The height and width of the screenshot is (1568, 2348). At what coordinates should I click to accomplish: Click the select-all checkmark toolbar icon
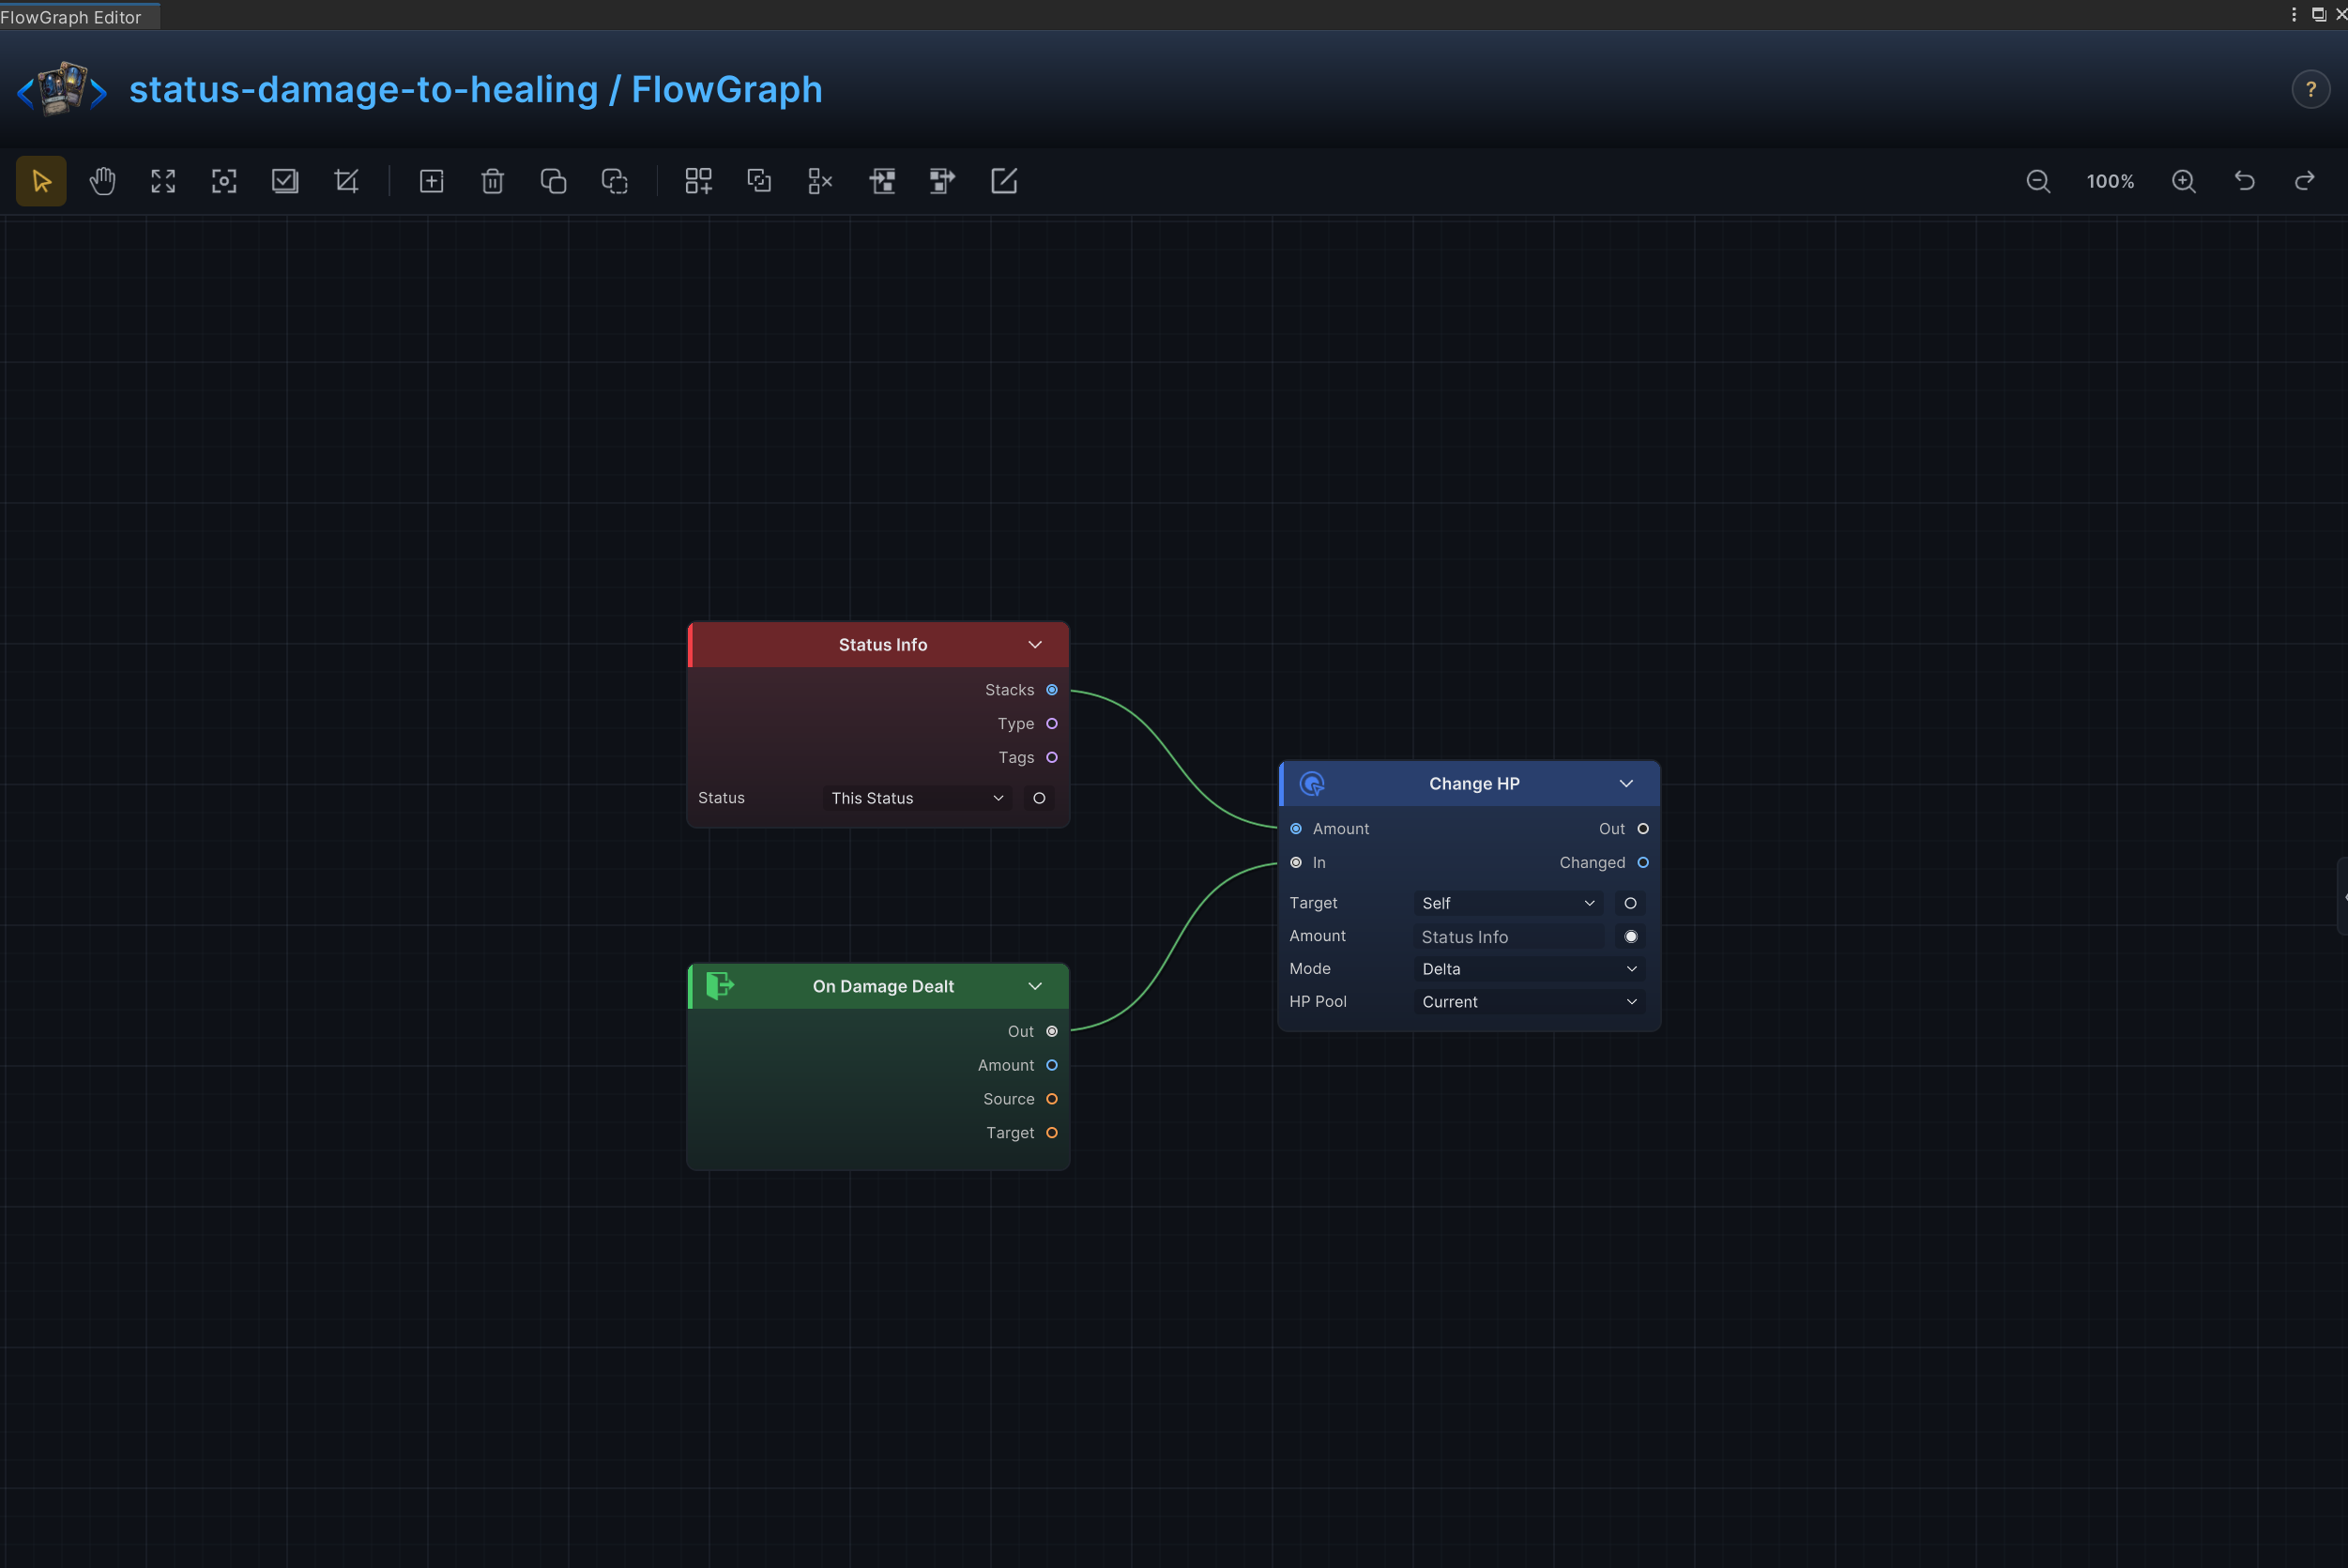tap(285, 181)
